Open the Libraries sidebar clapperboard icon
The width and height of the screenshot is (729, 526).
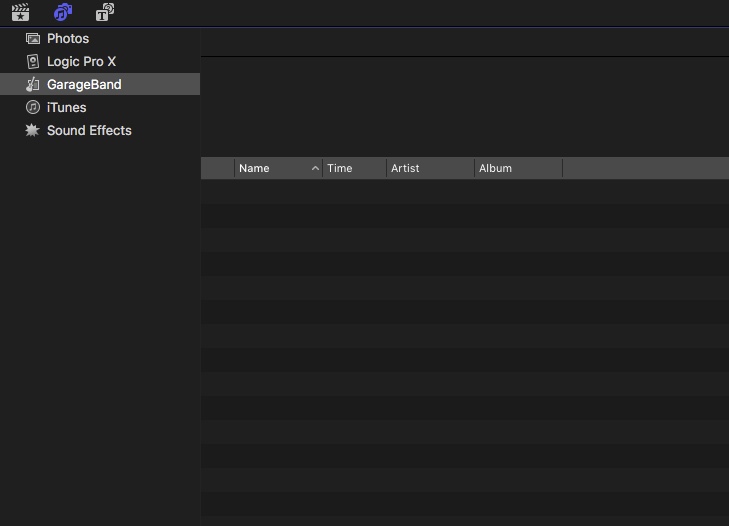pos(20,12)
